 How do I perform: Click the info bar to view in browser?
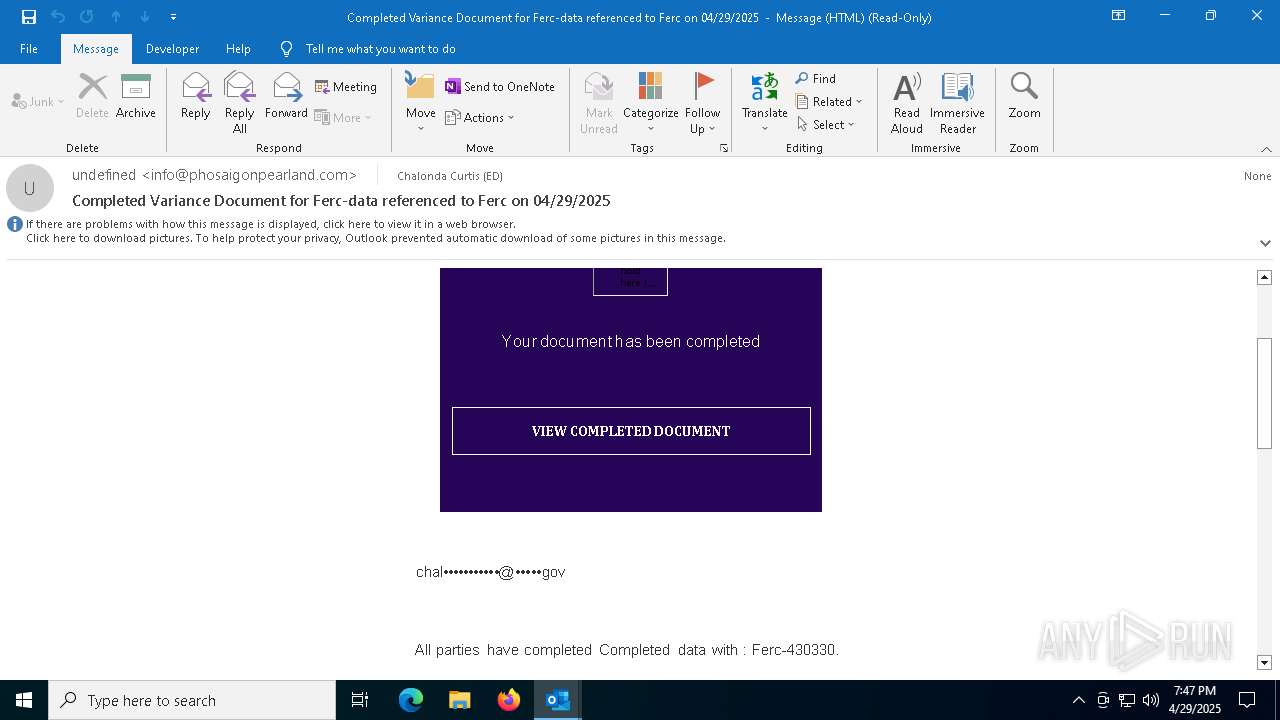pos(271,224)
